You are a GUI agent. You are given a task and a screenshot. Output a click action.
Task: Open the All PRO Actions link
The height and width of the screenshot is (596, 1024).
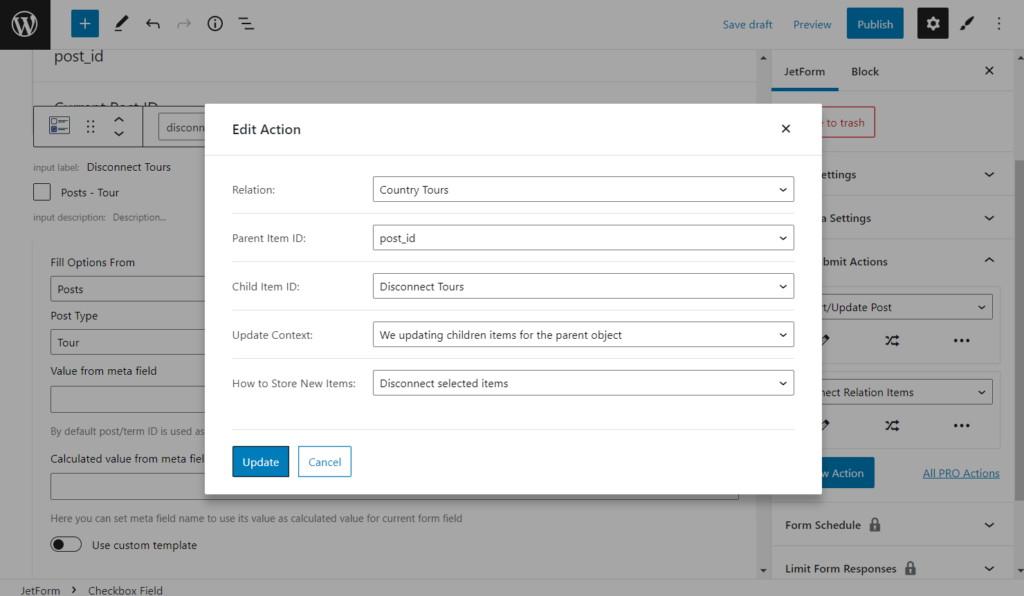(x=961, y=473)
